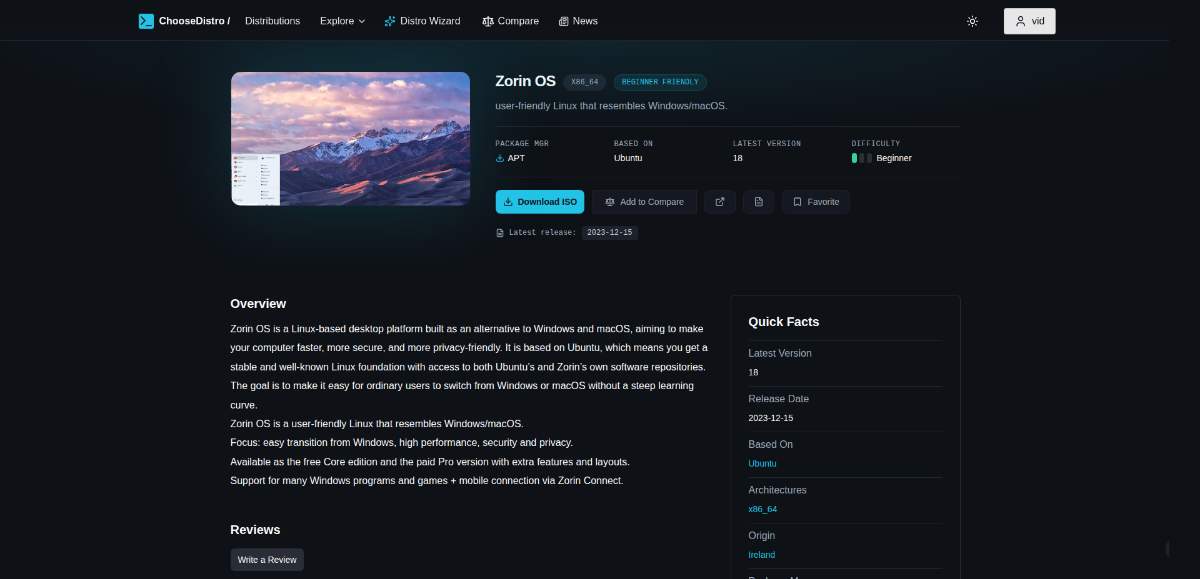Click the file icon beside Latest release
Viewport: 1200px width, 579px height.
coord(500,233)
